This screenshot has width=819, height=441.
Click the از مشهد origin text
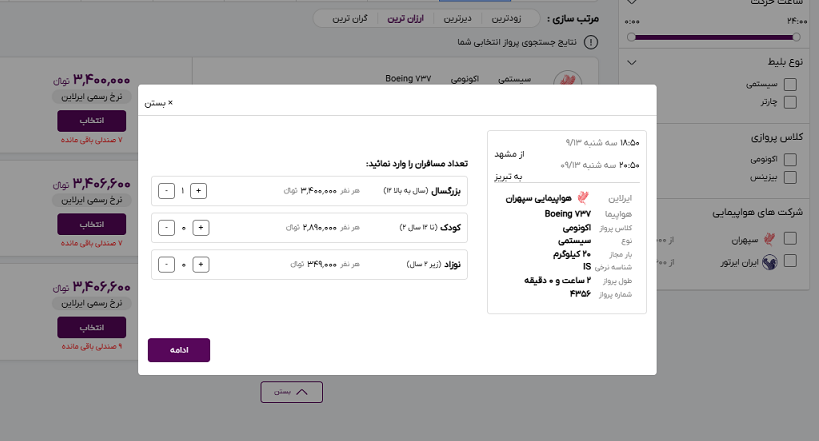click(510, 154)
